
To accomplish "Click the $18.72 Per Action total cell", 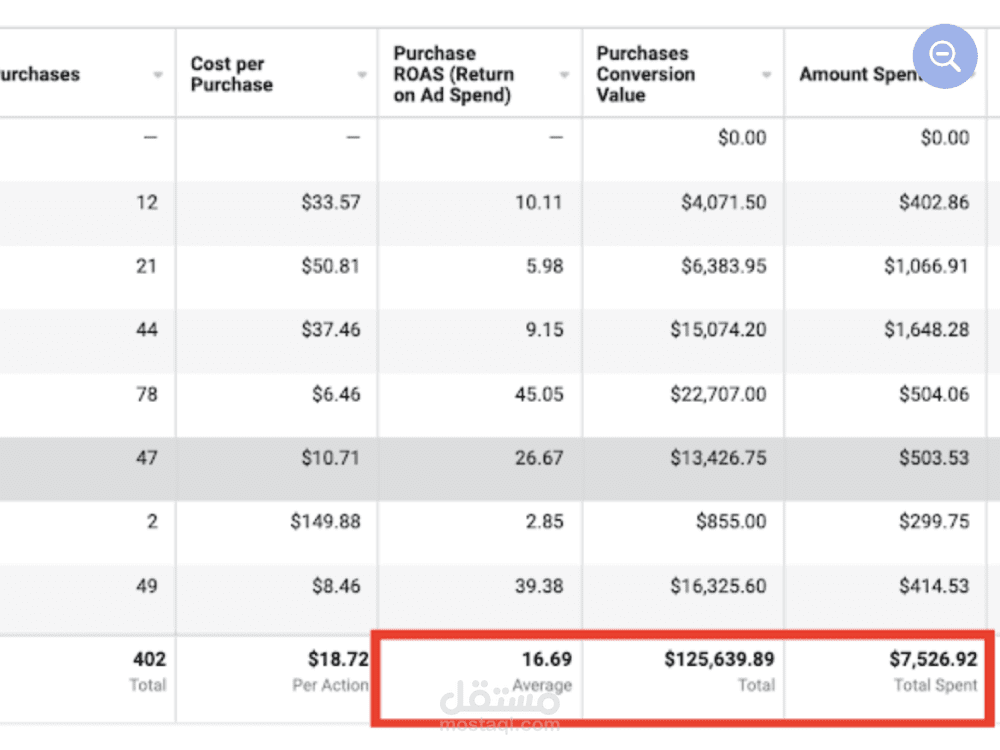I will 338,659.
